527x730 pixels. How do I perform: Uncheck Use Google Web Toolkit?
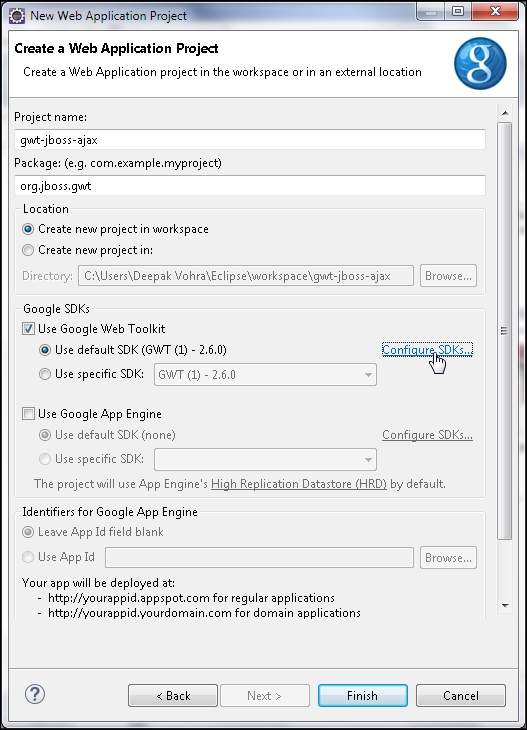click(x=28, y=329)
